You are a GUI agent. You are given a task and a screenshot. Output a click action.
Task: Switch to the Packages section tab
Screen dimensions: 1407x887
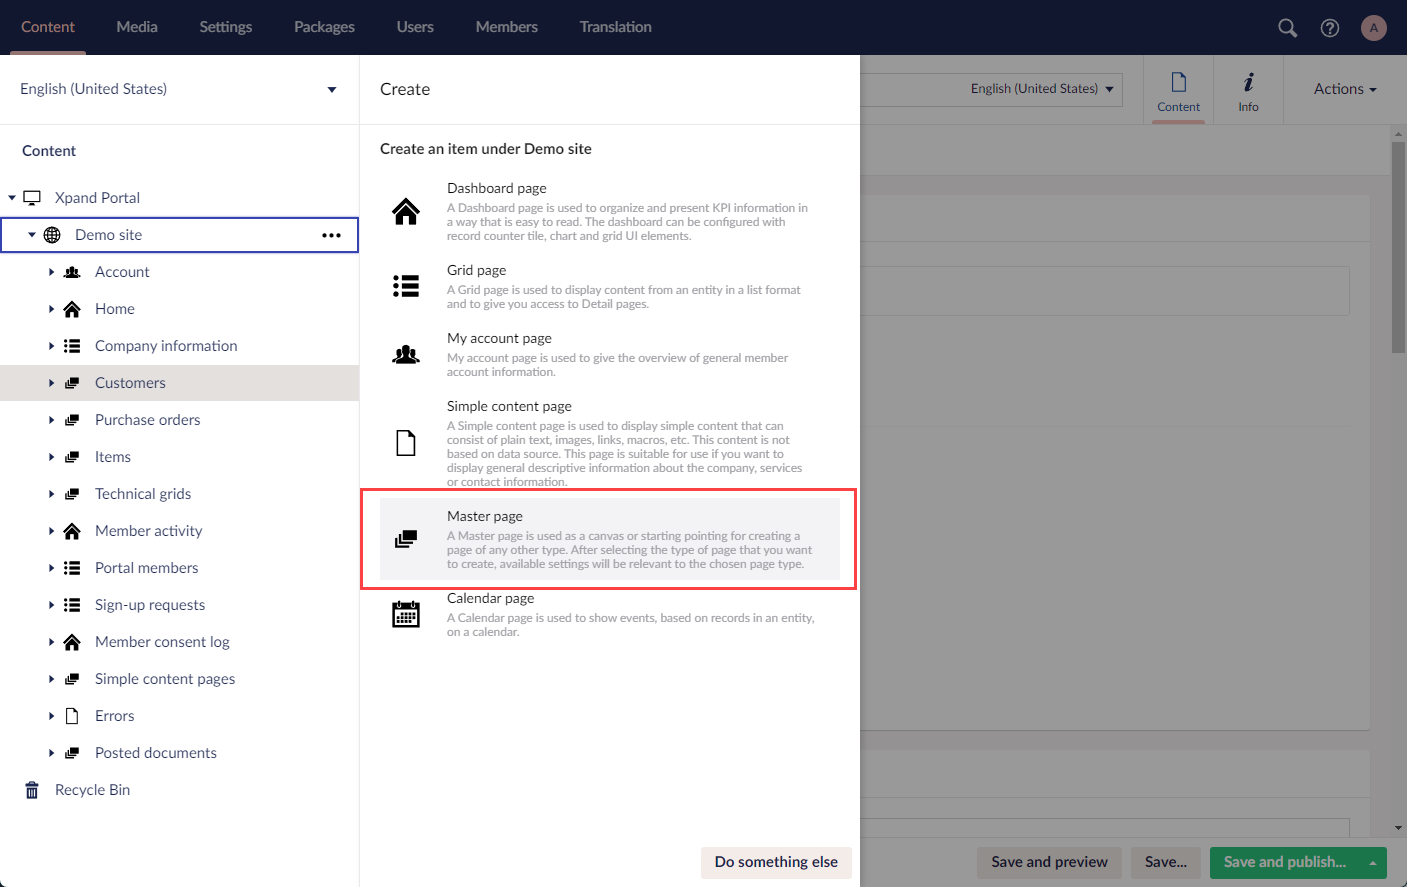point(324,27)
